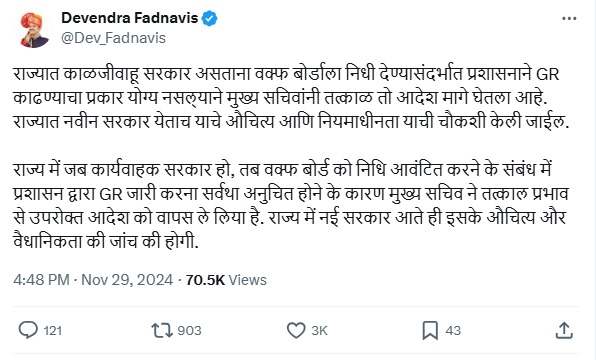Like the tweet with the heart icon
Screen dimensions: 596x360
[x=296, y=330]
